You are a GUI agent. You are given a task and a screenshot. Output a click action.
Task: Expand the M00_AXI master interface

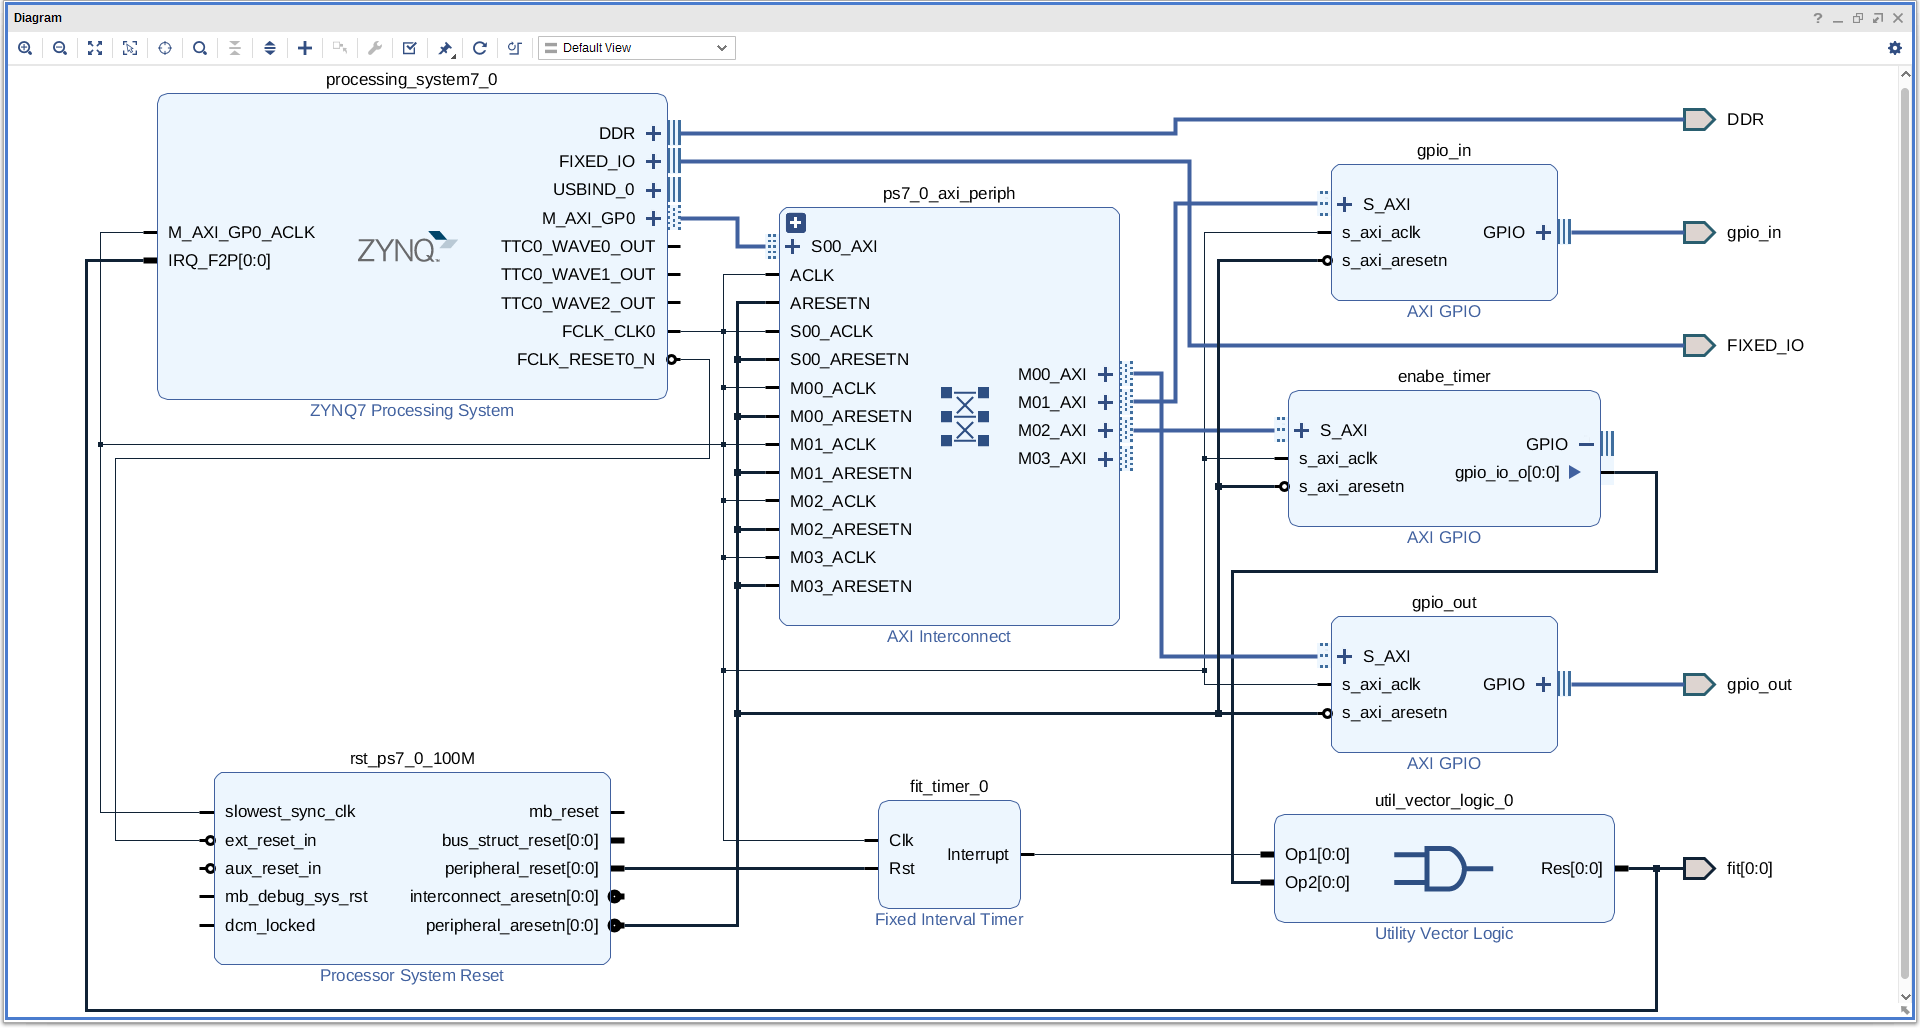coord(1105,374)
